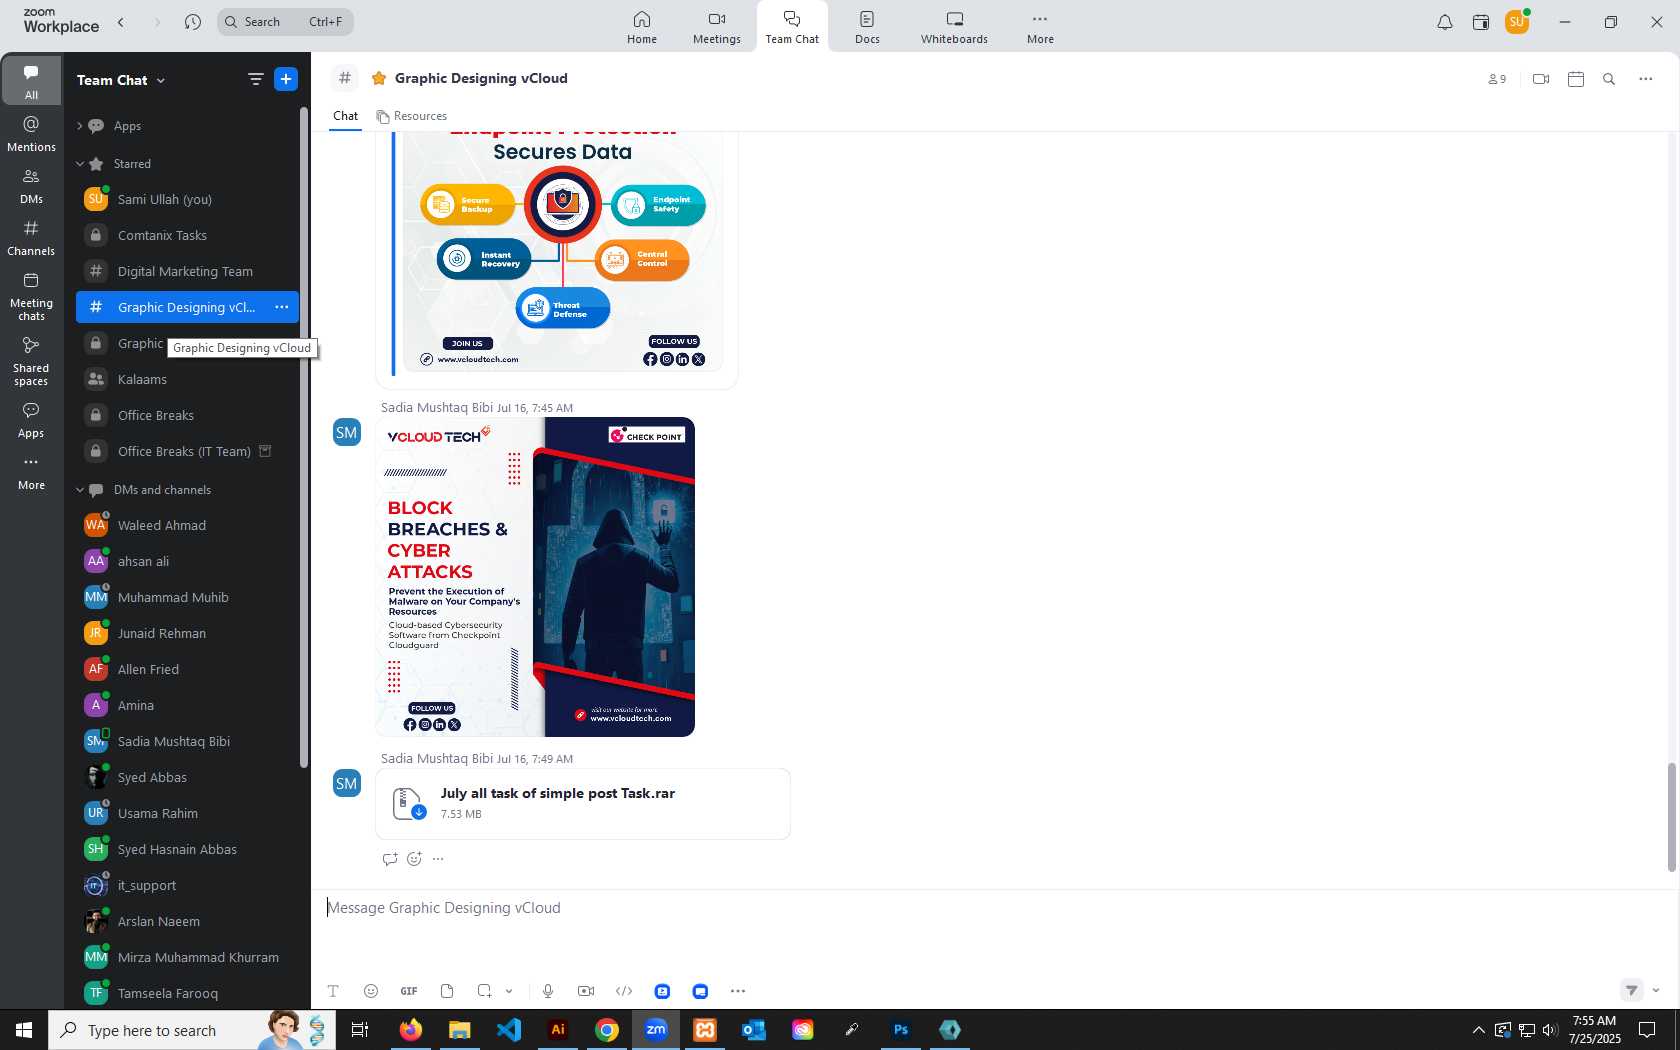The width and height of the screenshot is (1680, 1050).
Task: Download July all task of simple post Task.rar
Action: (419, 812)
